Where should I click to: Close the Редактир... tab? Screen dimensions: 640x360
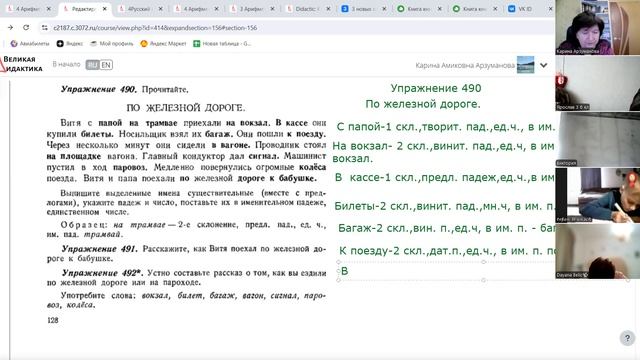104,9
